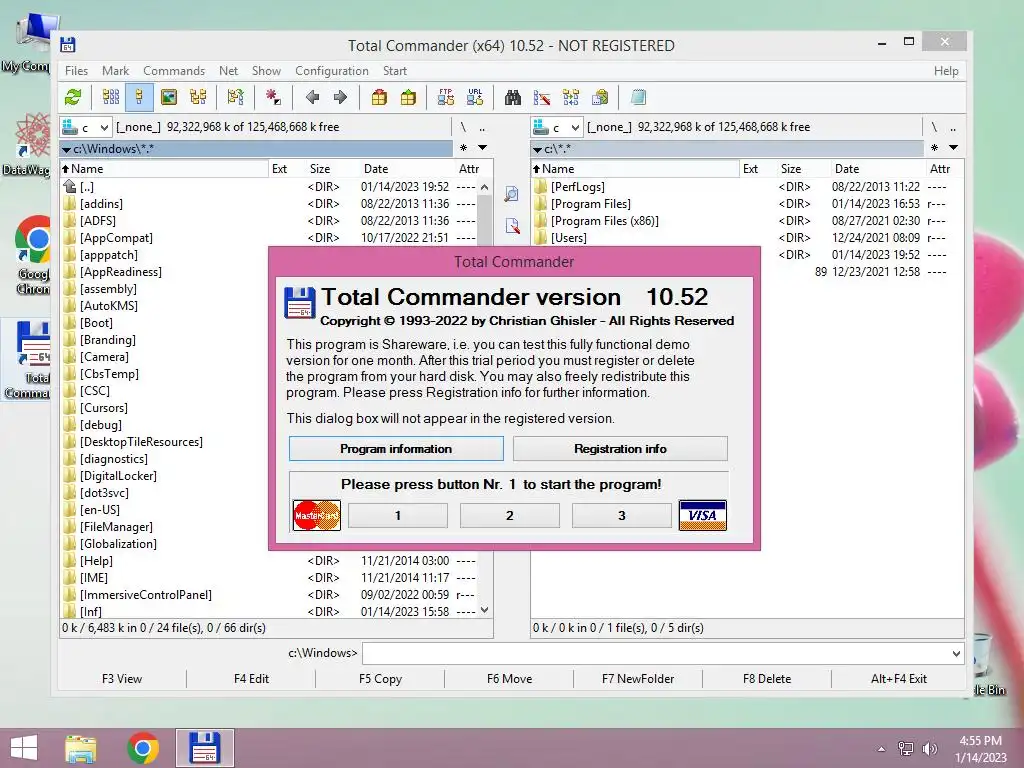This screenshot has height=768, width=1024.
Task: Open the multi-rename tool icon
Action: [541, 98]
